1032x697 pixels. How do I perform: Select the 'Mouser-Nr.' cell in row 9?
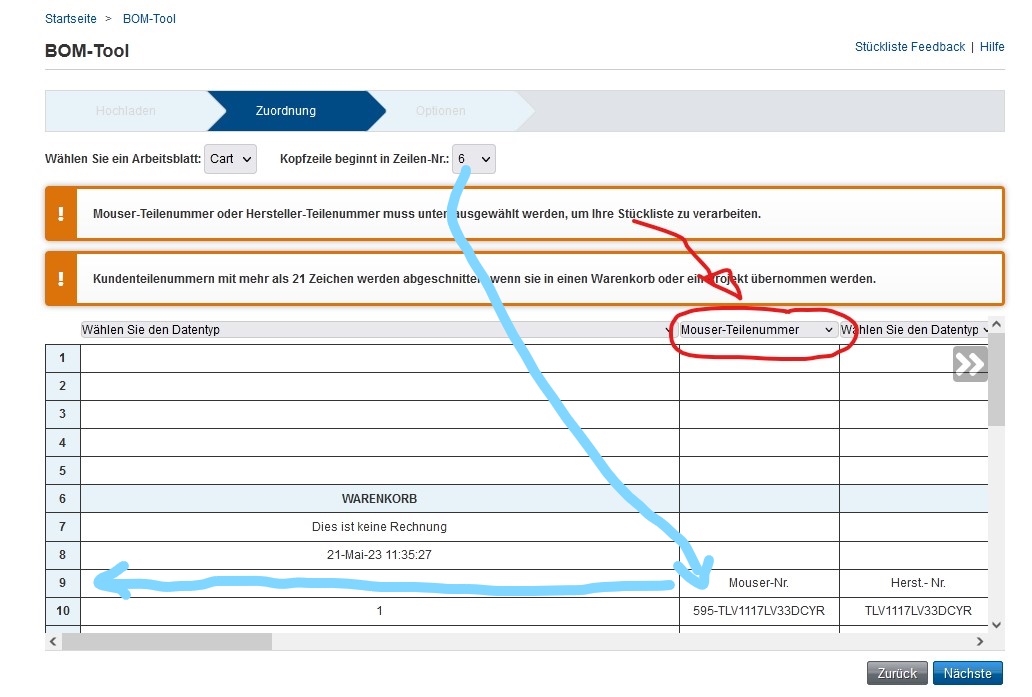tap(759, 583)
